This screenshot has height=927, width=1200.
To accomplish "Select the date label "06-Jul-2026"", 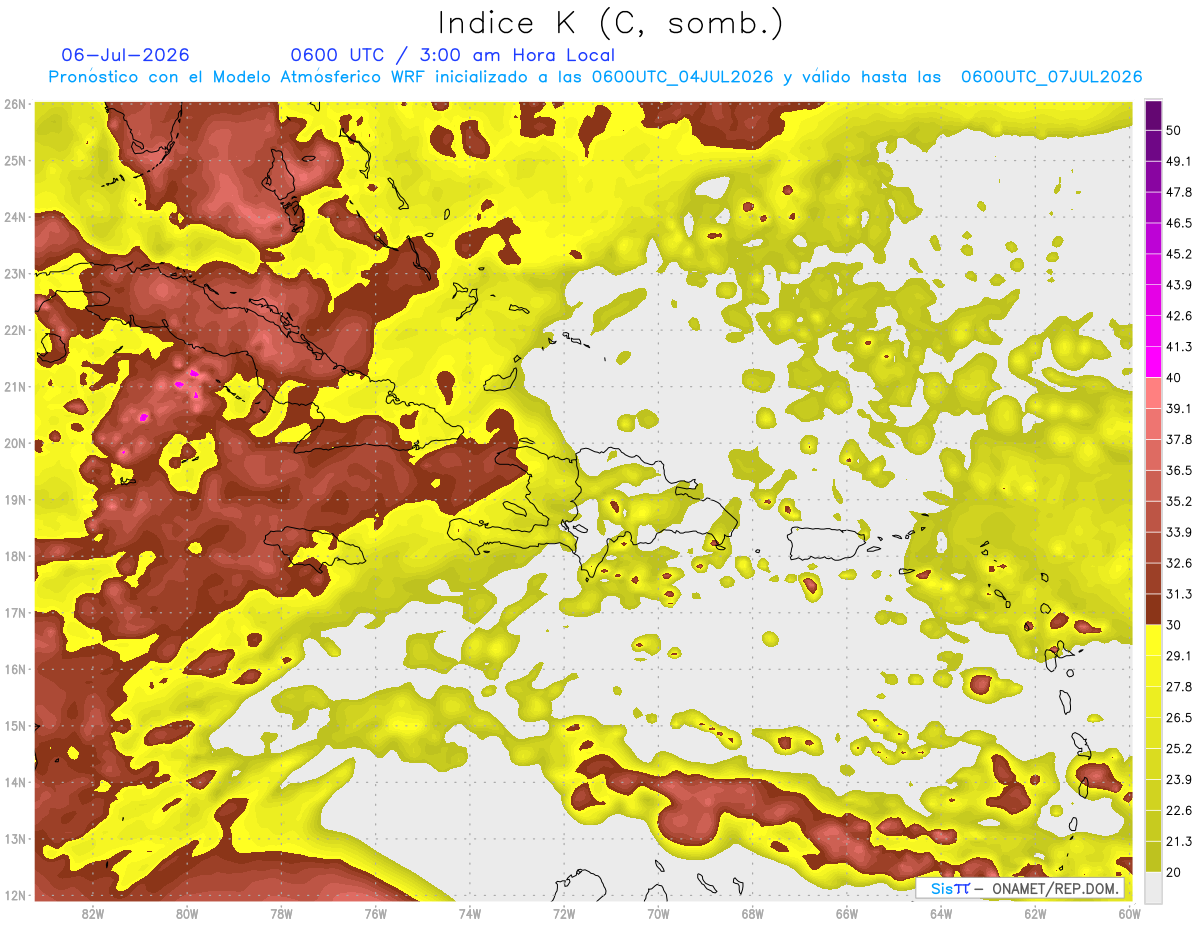I will pyautogui.click(x=125, y=55).
